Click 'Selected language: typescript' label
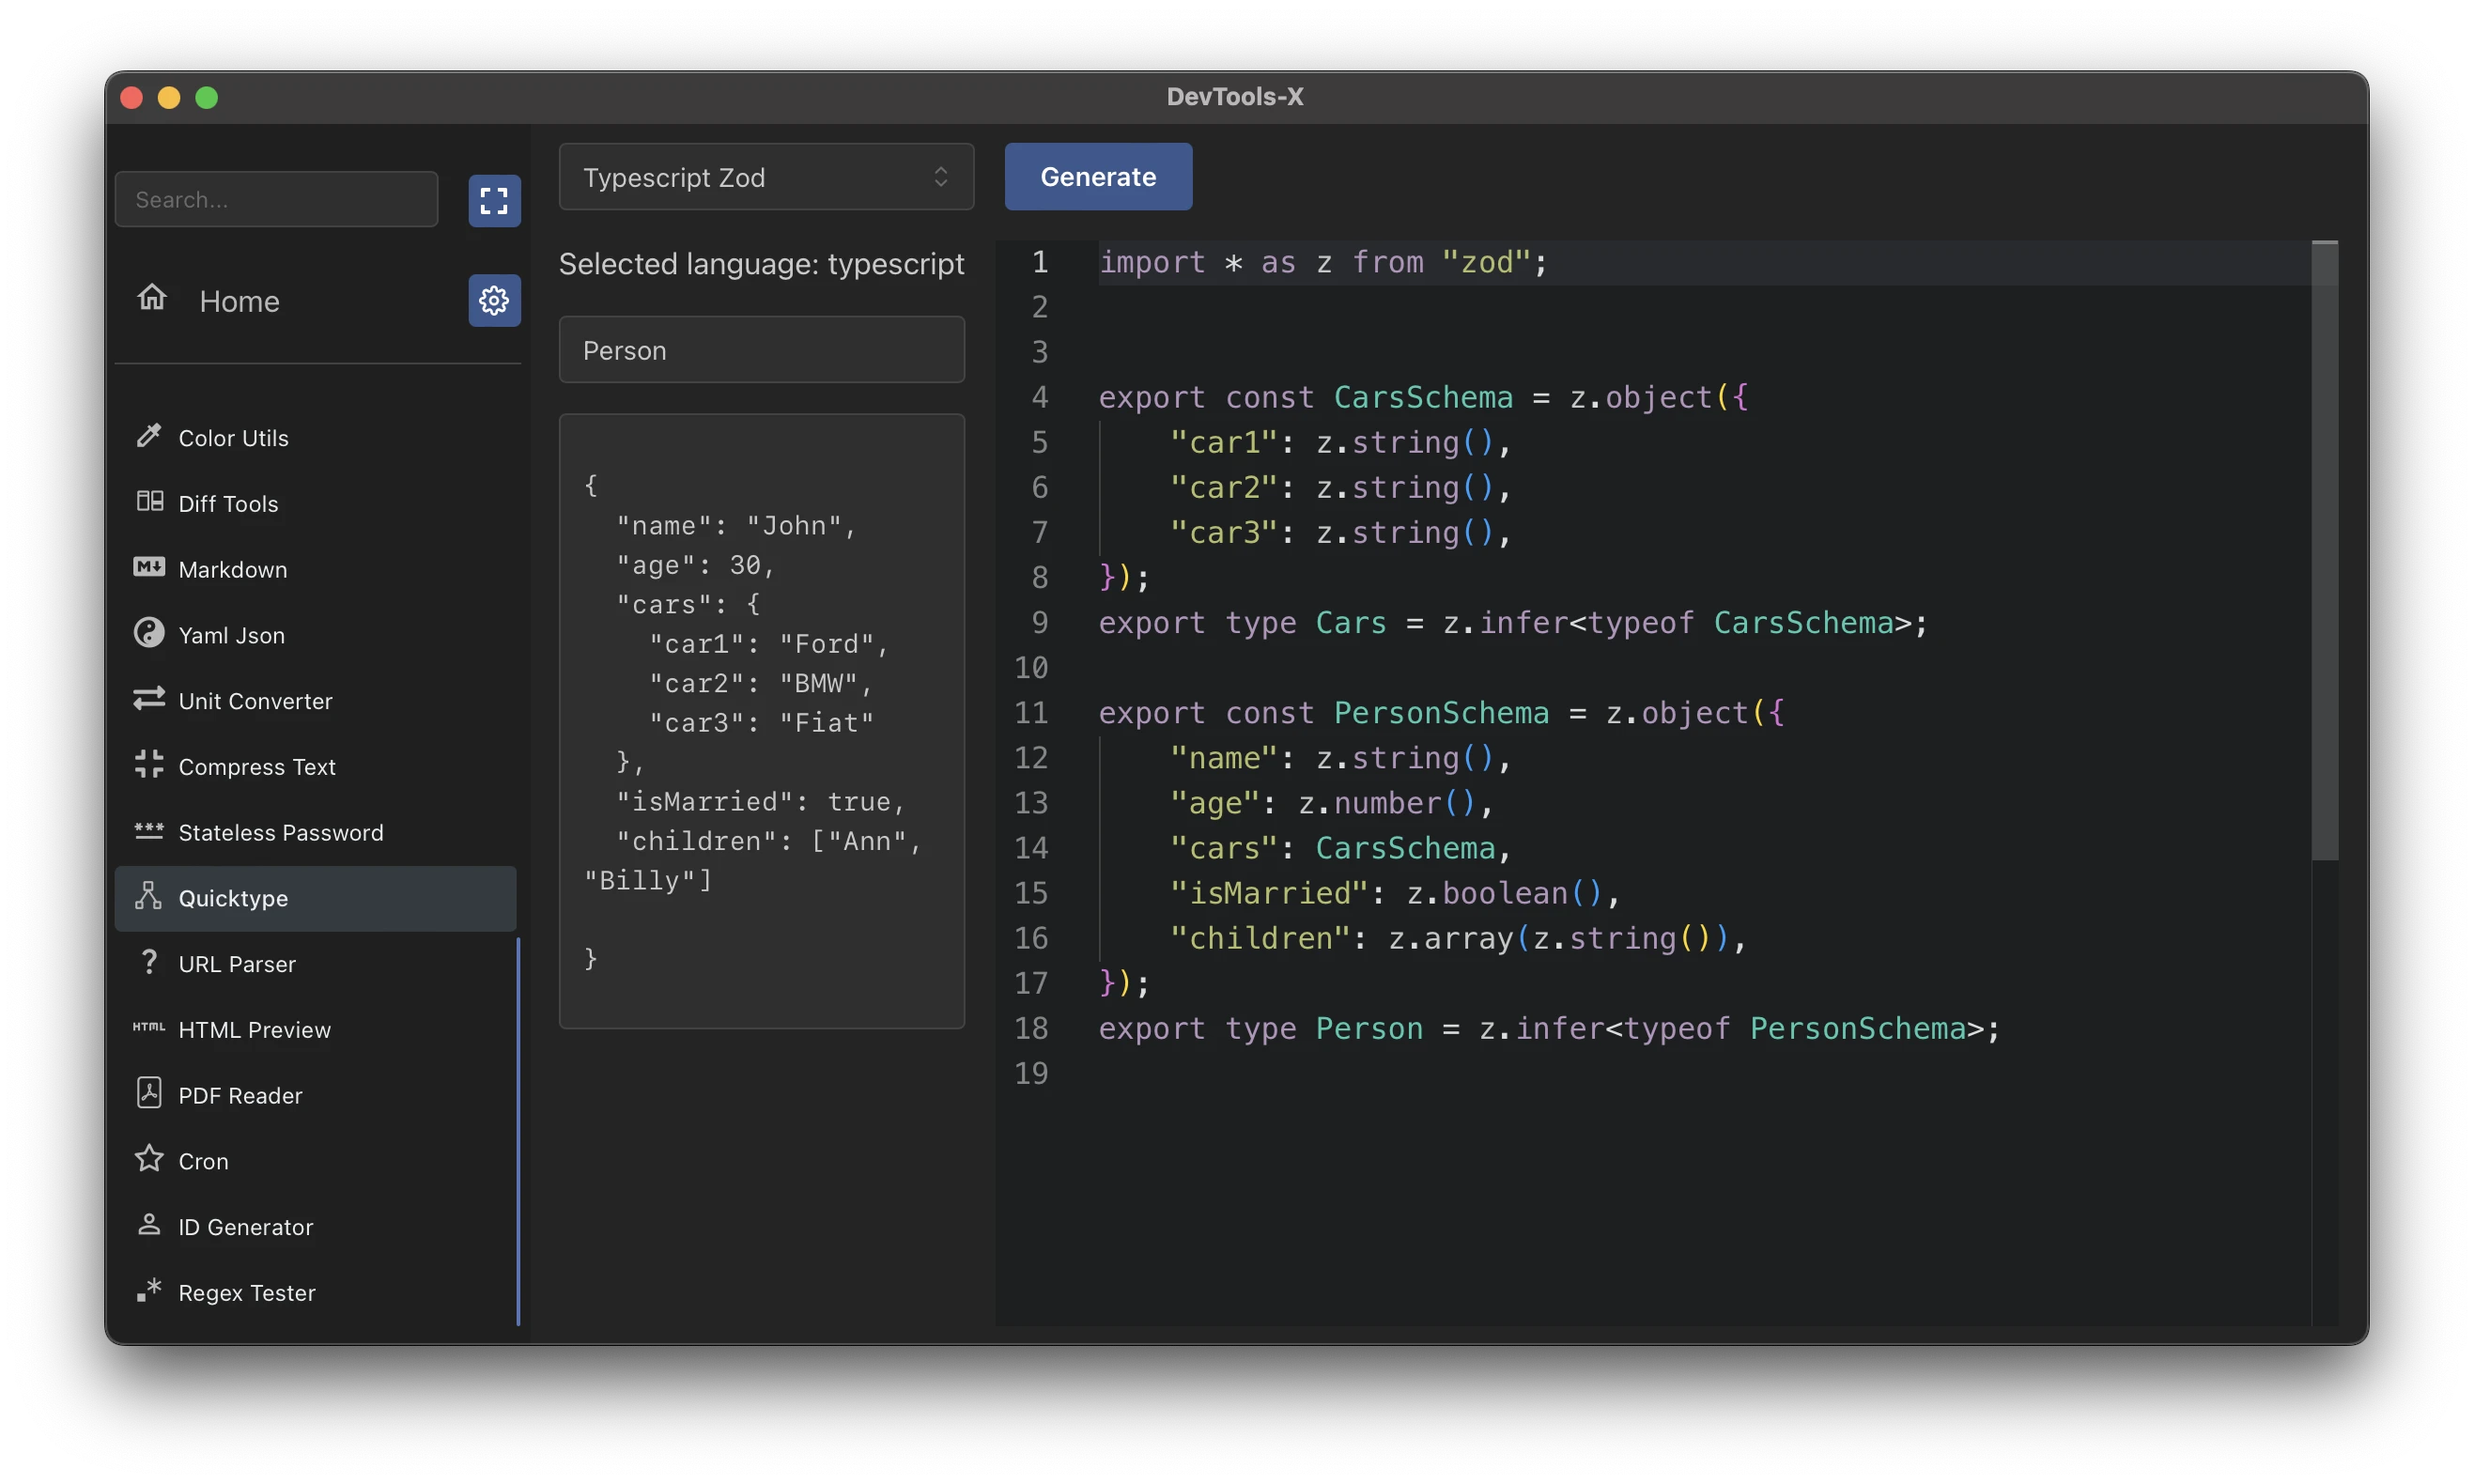 pyautogui.click(x=761, y=264)
